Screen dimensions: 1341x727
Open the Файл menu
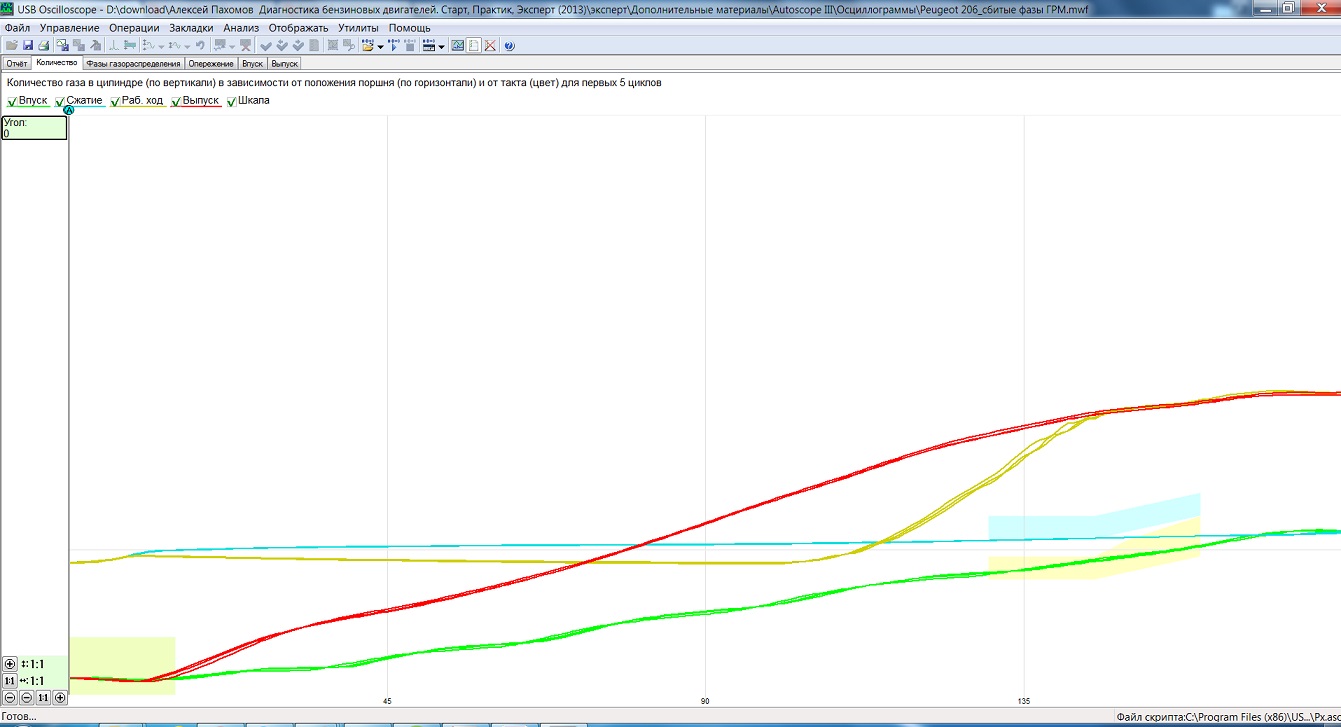17,28
